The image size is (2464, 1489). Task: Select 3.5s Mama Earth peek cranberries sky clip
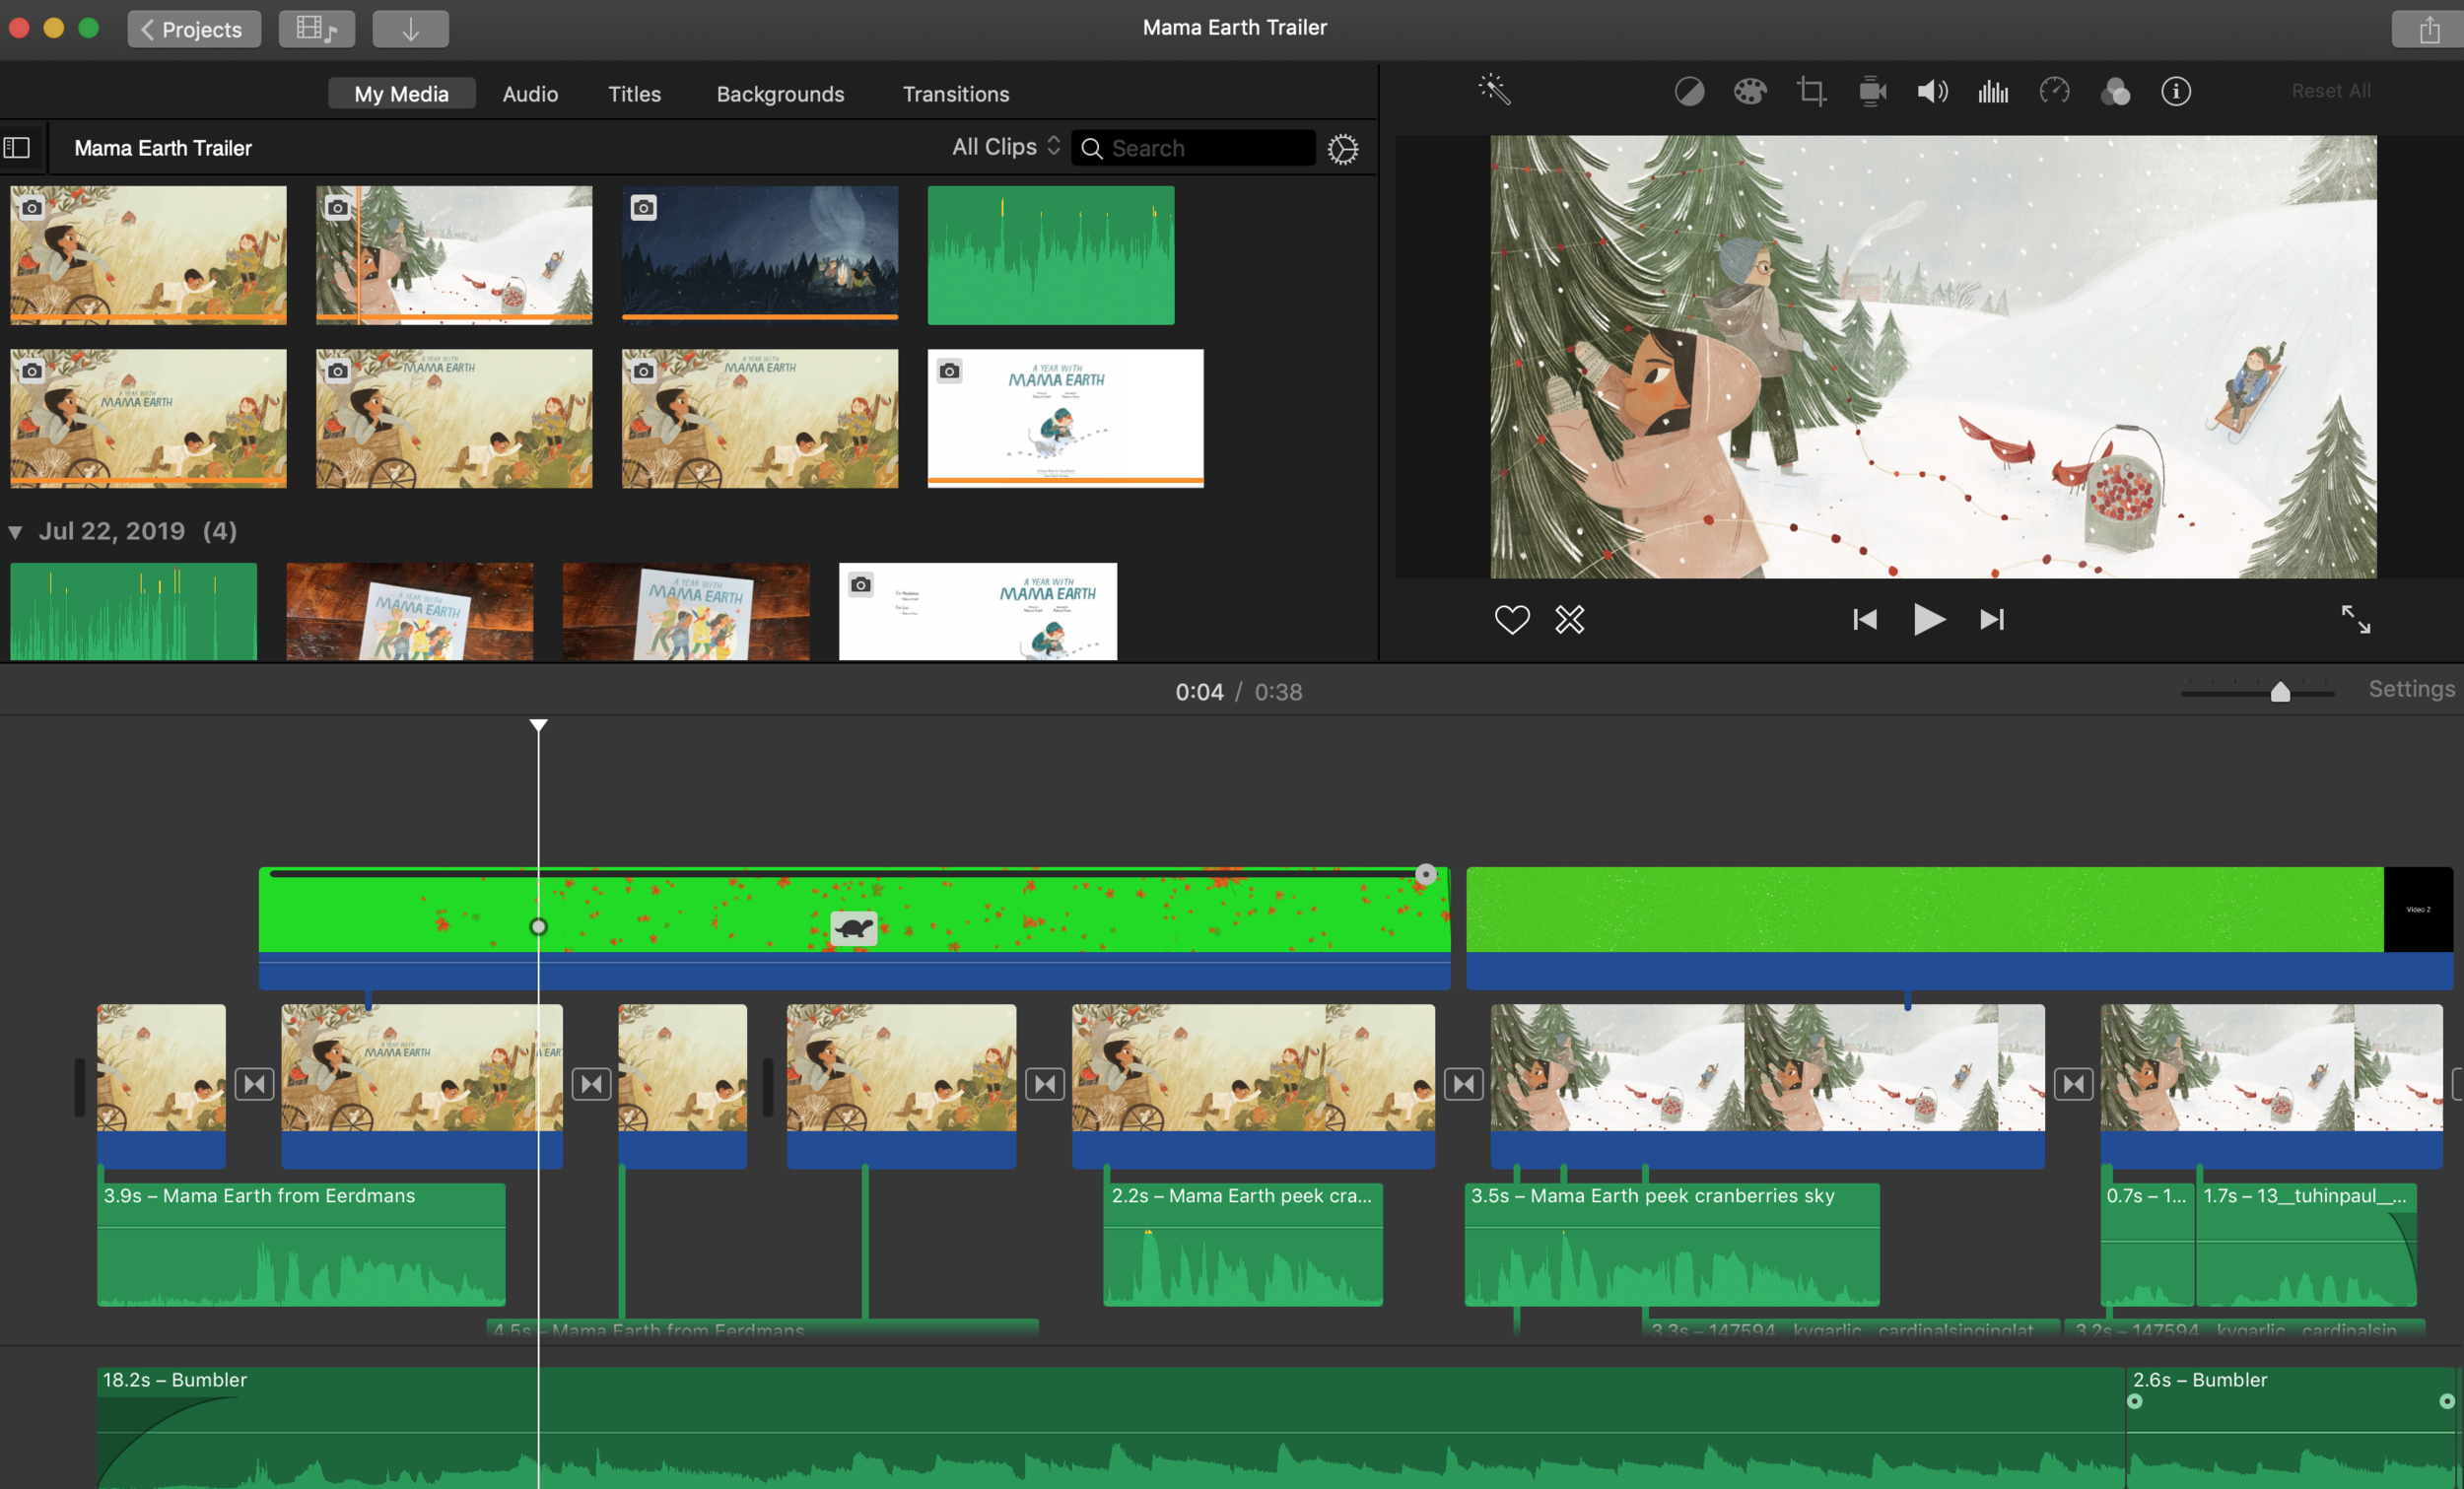click(x=1672, y=1244)
